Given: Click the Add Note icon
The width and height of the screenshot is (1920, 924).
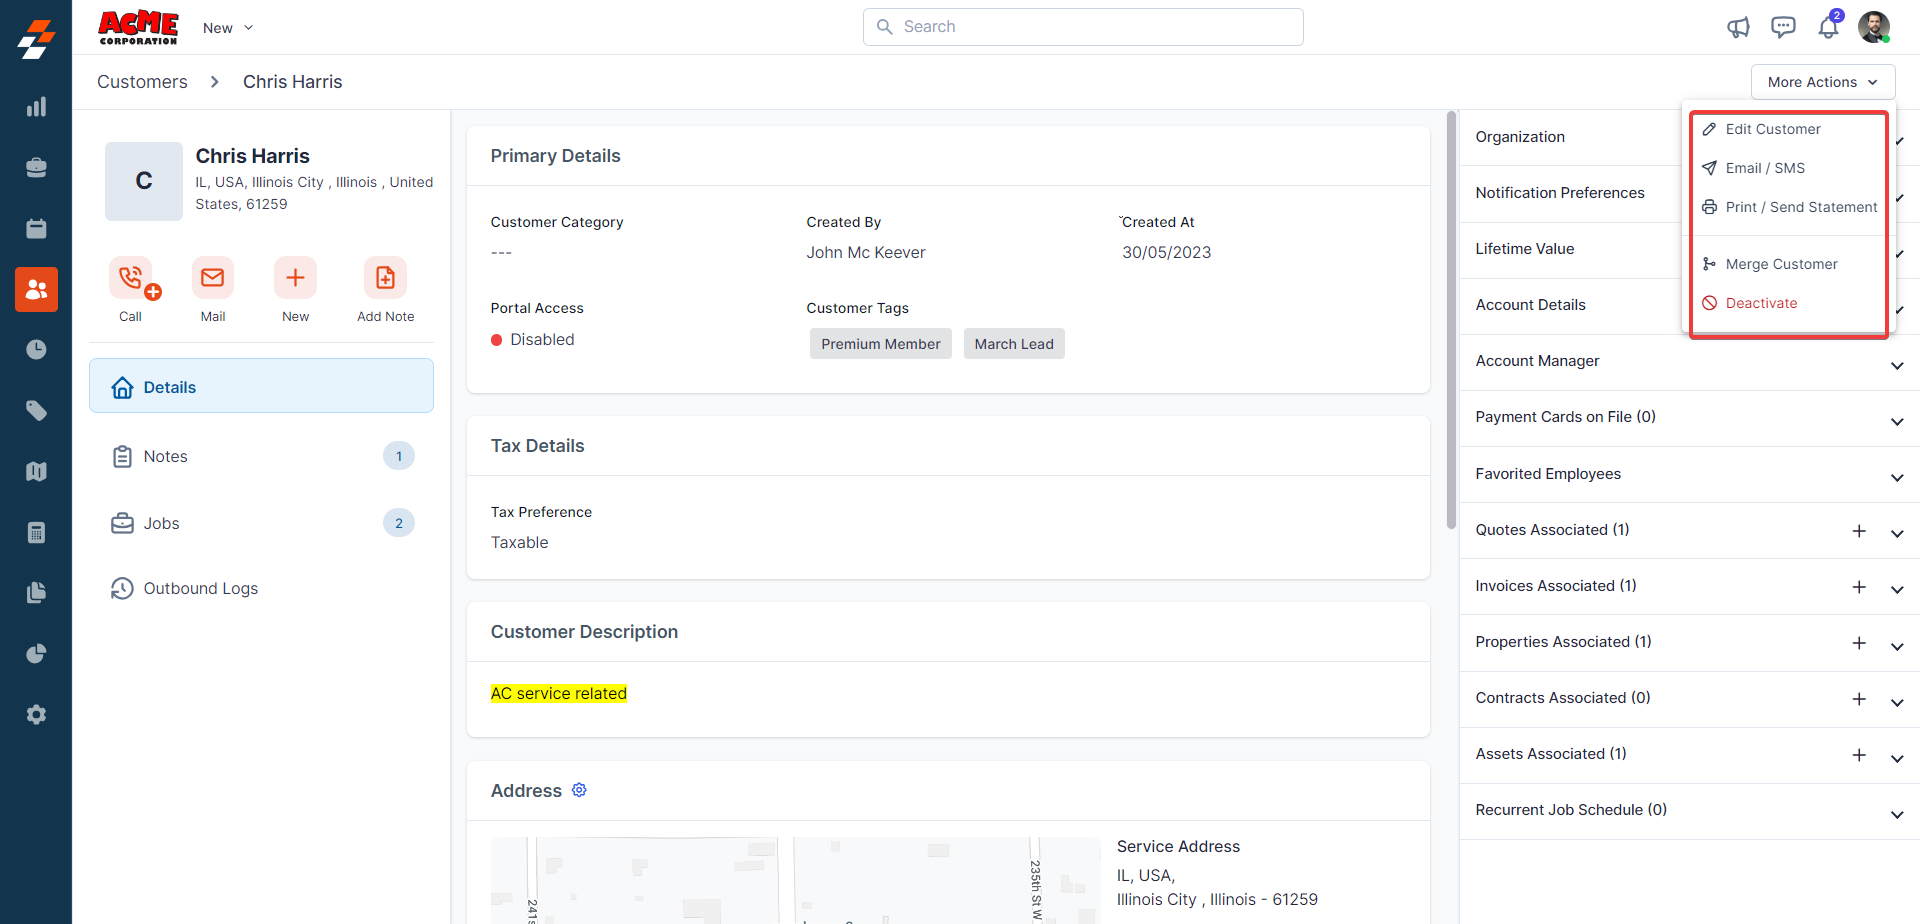Looking at the screenshot, I should tap(385, 278).
